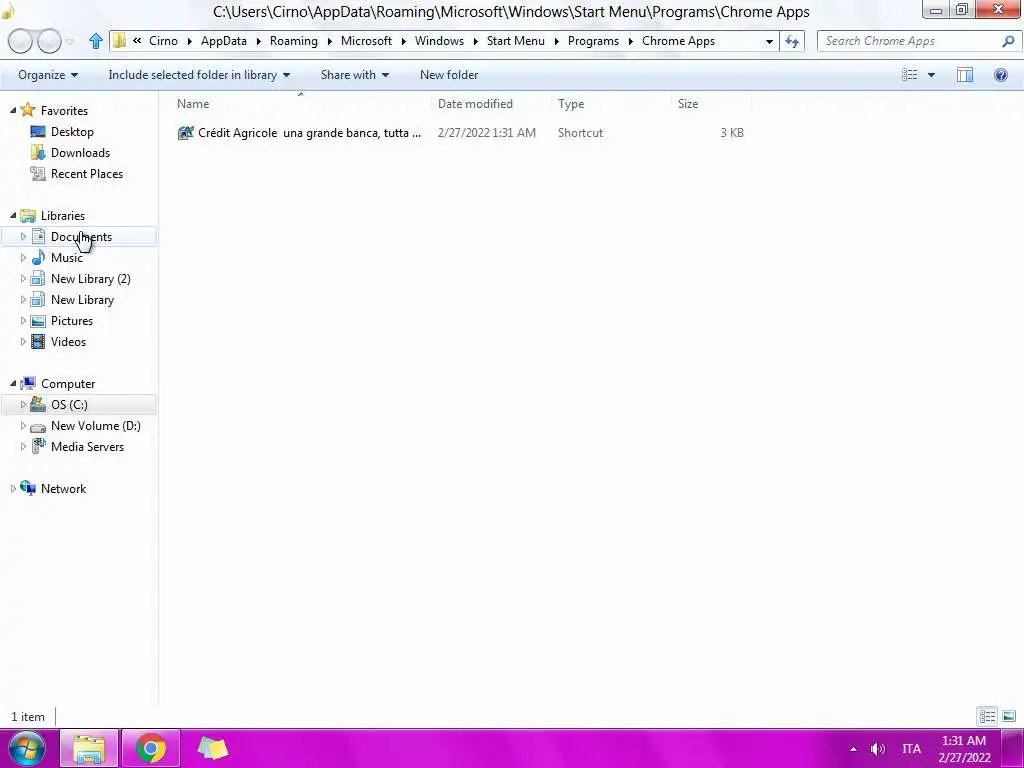Open the Windows Start orb
The height and width of the screenshot is (768, 1024).
26,748
